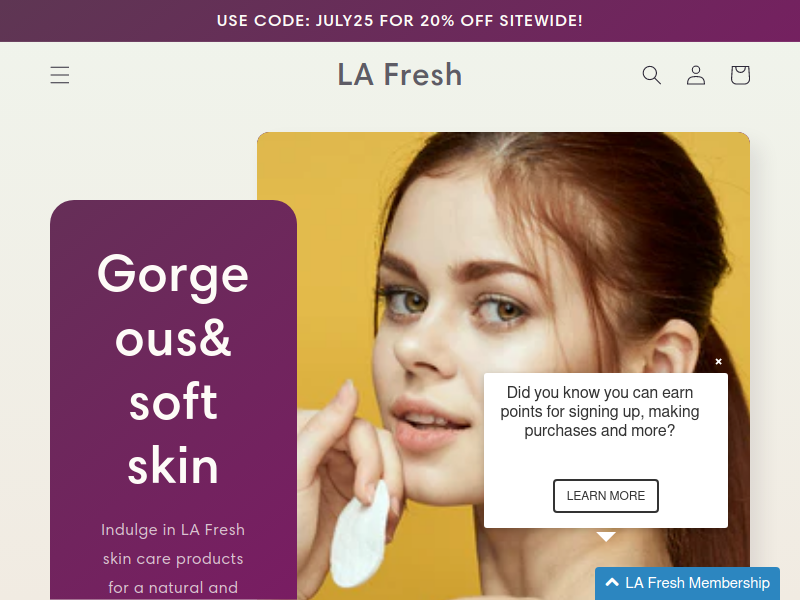Open the account login icon
Image resolution: width=800 pixels, height=600 pixels.
696,75
